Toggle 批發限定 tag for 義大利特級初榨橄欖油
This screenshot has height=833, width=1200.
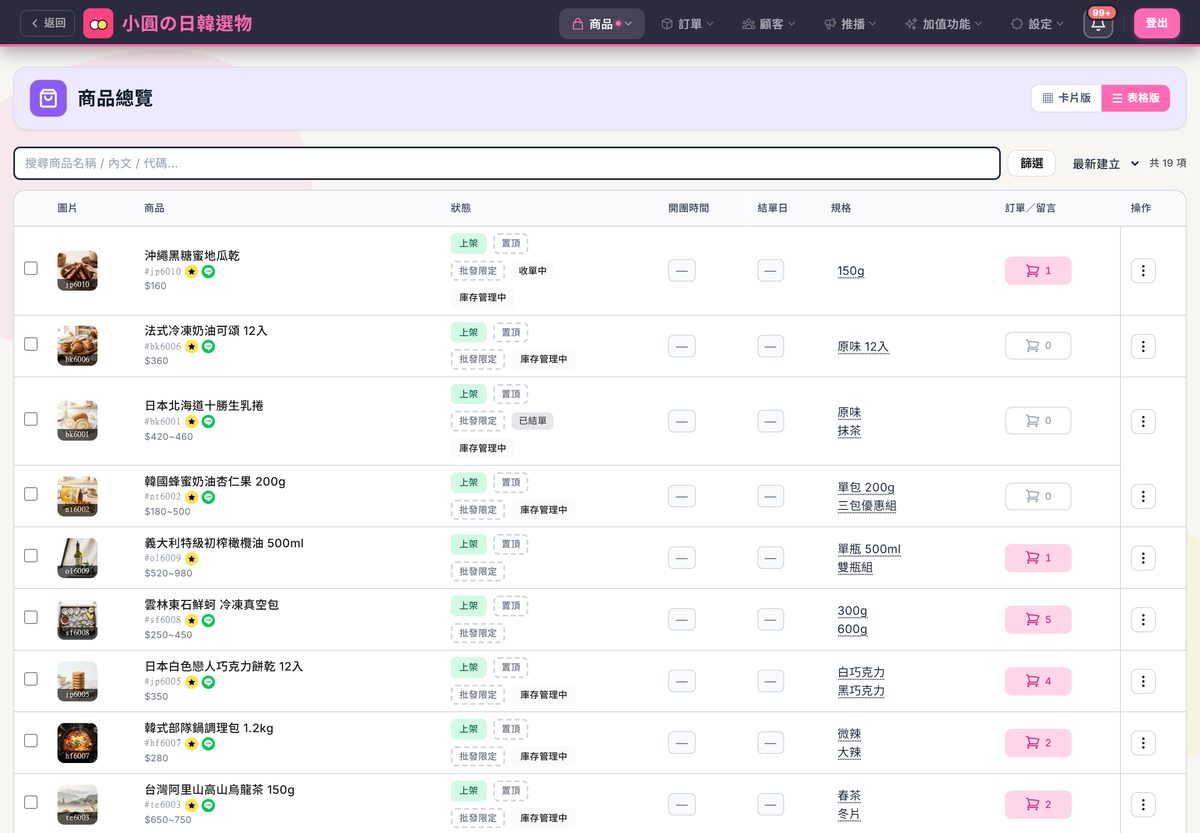478,571
